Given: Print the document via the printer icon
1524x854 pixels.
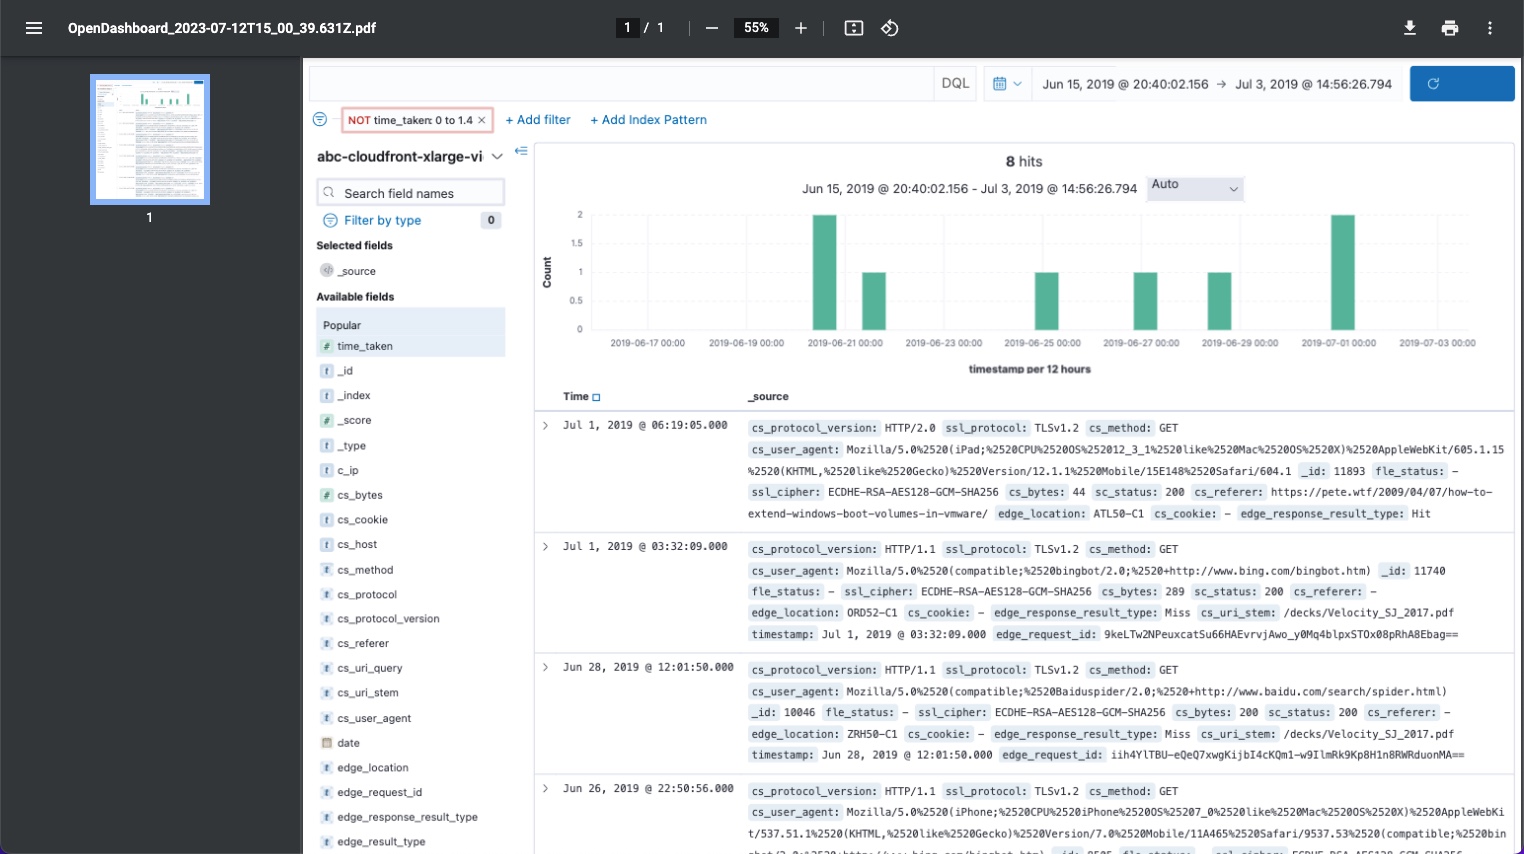Looking at the screenshot, I should (x=1450, y=28).
